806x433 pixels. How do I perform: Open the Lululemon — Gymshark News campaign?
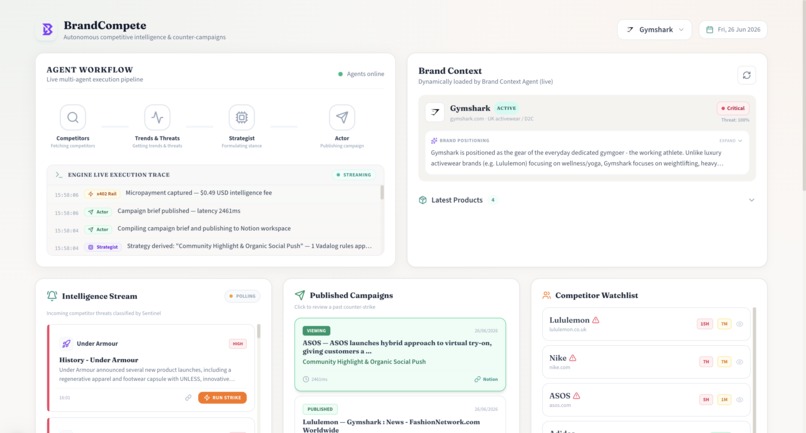[400, 416]
